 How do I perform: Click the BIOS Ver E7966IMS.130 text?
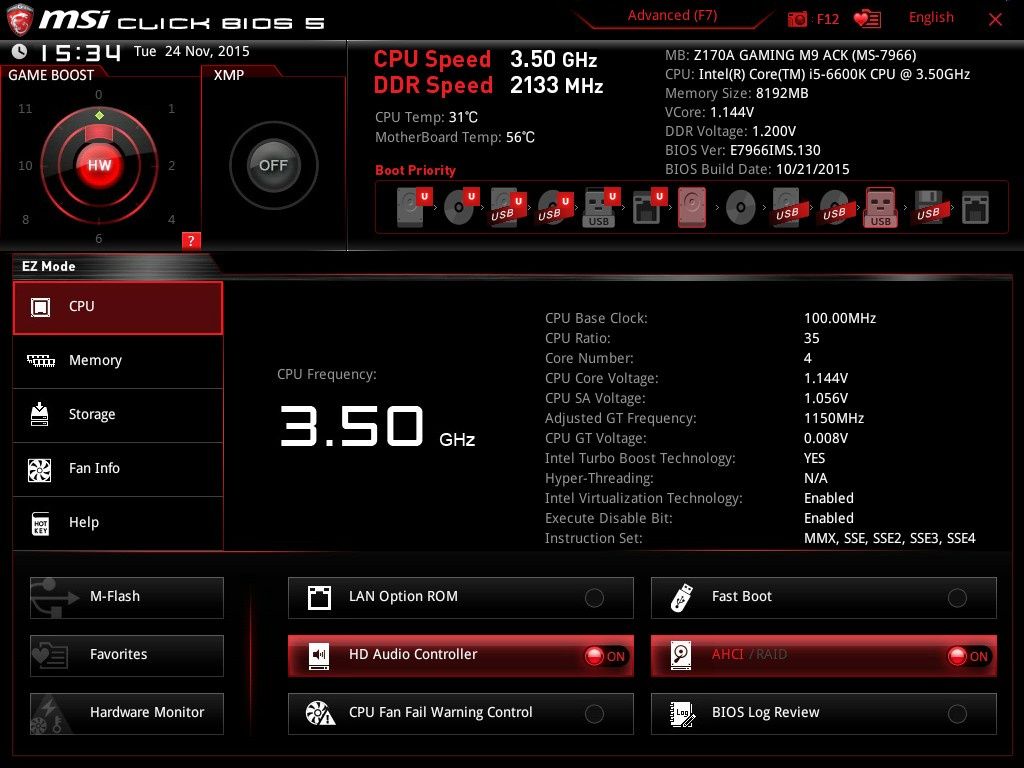click(x=743, y=150)
